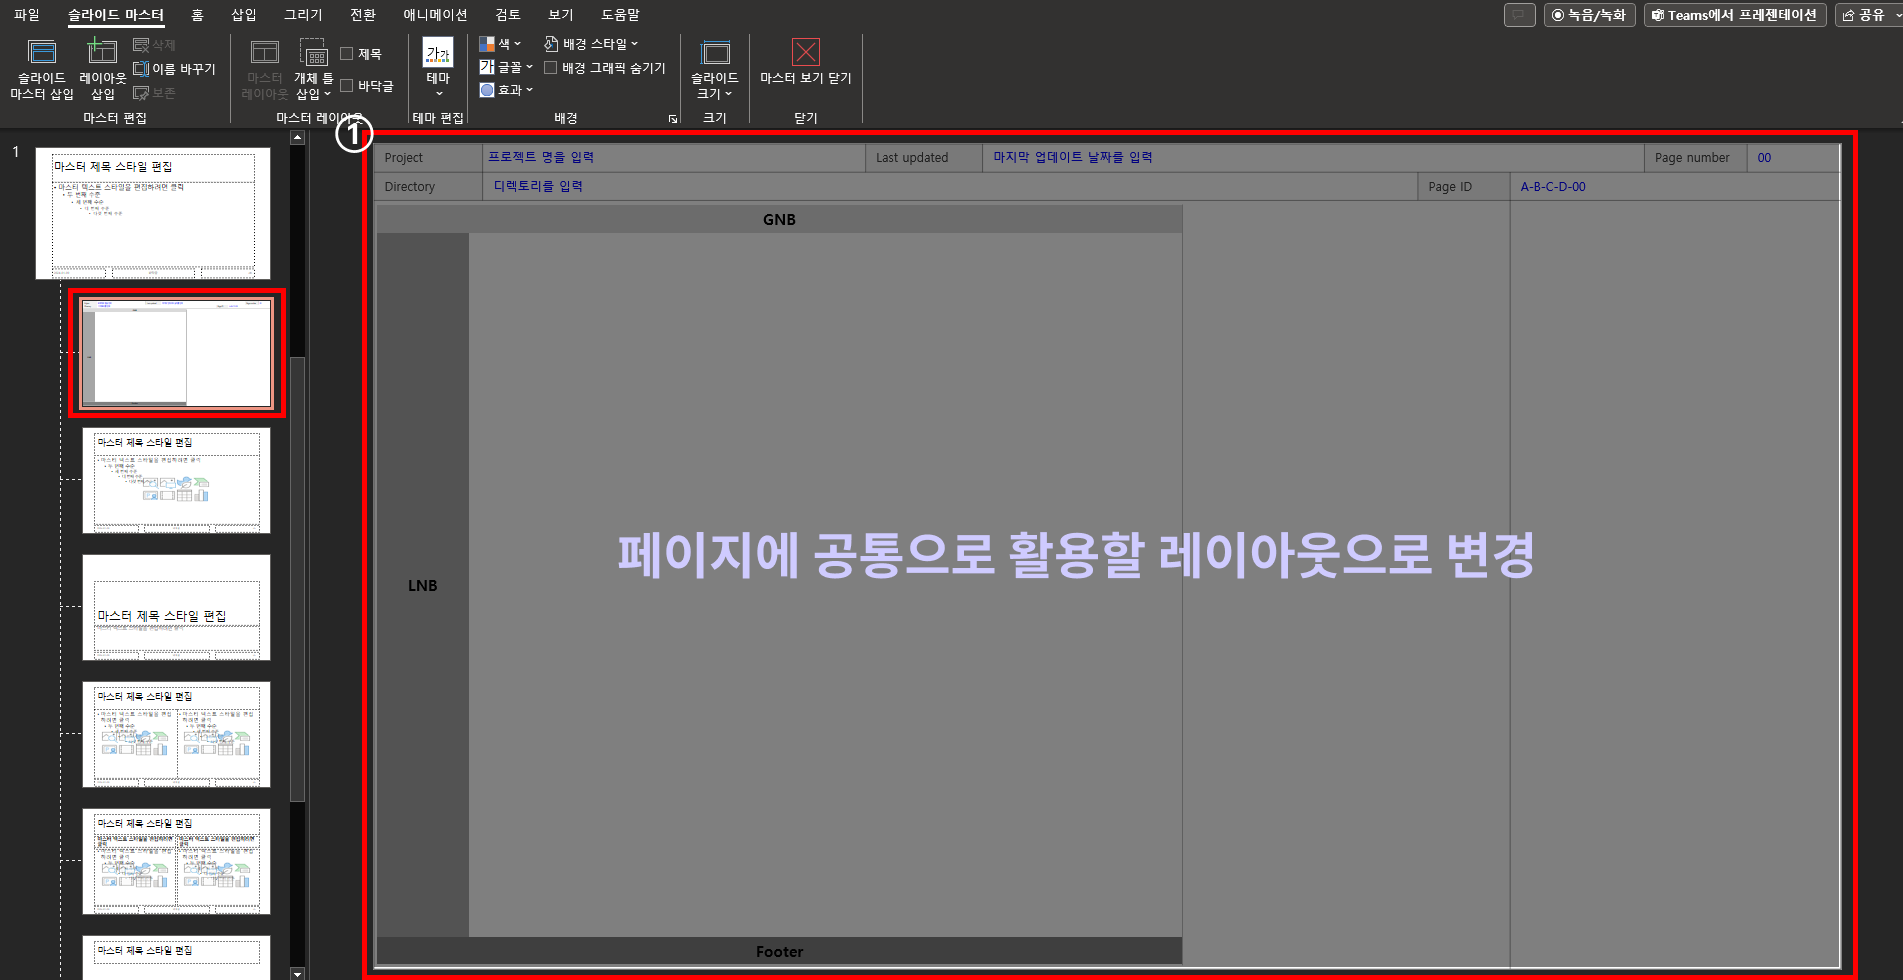Switch to the 애니메이션 tab
The image size is (1903, 980).
435,15
